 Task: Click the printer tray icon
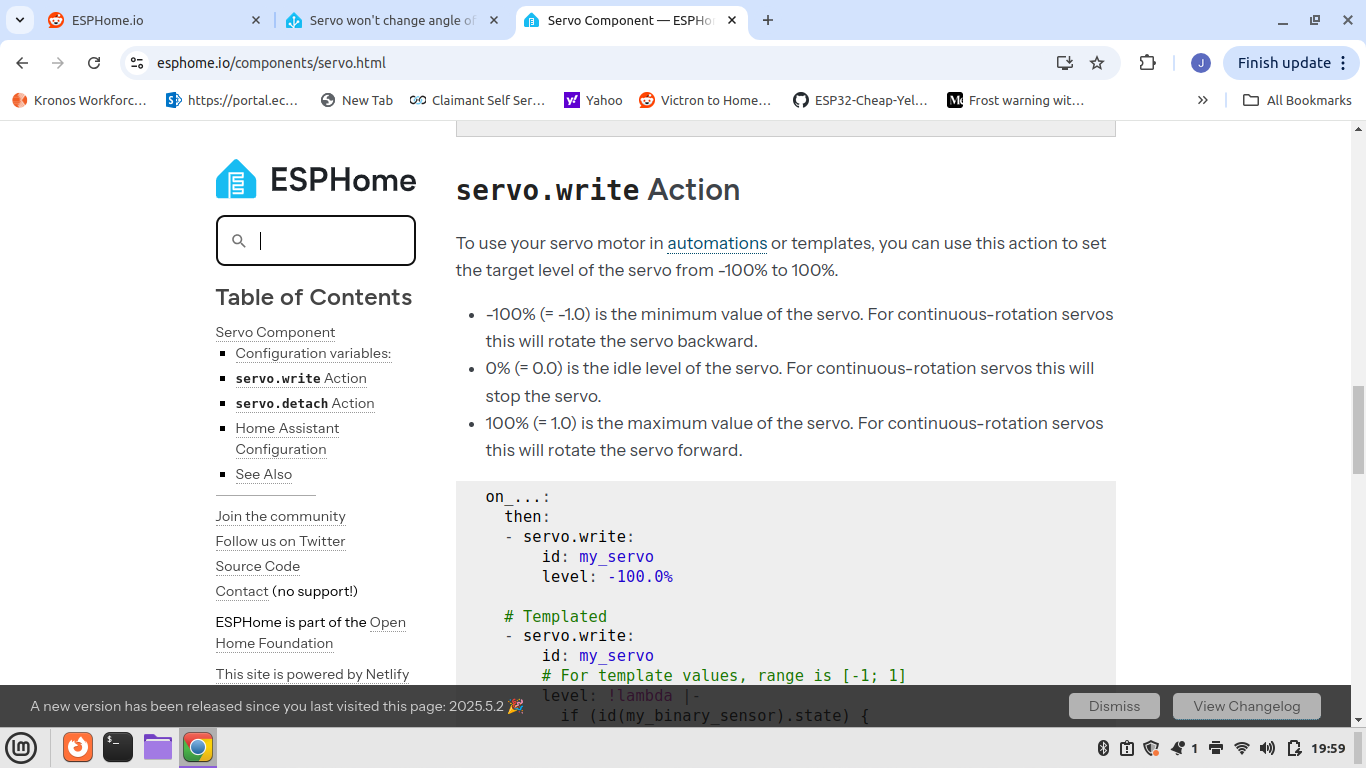tap(1216, 748)
